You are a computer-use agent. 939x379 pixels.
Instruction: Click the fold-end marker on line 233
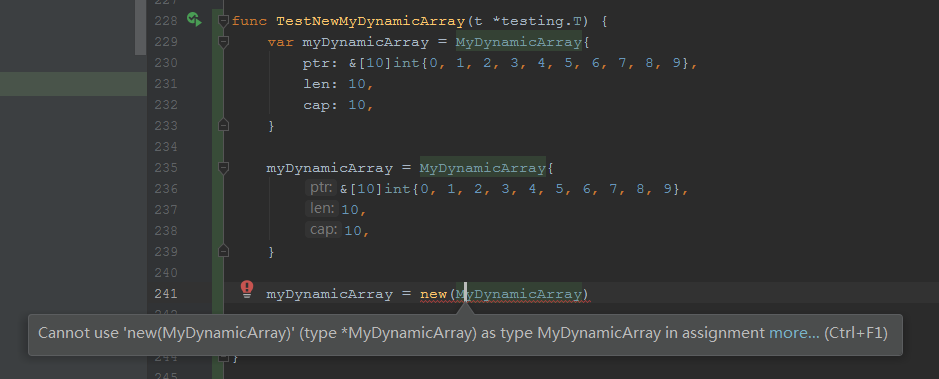pos(223,125)
